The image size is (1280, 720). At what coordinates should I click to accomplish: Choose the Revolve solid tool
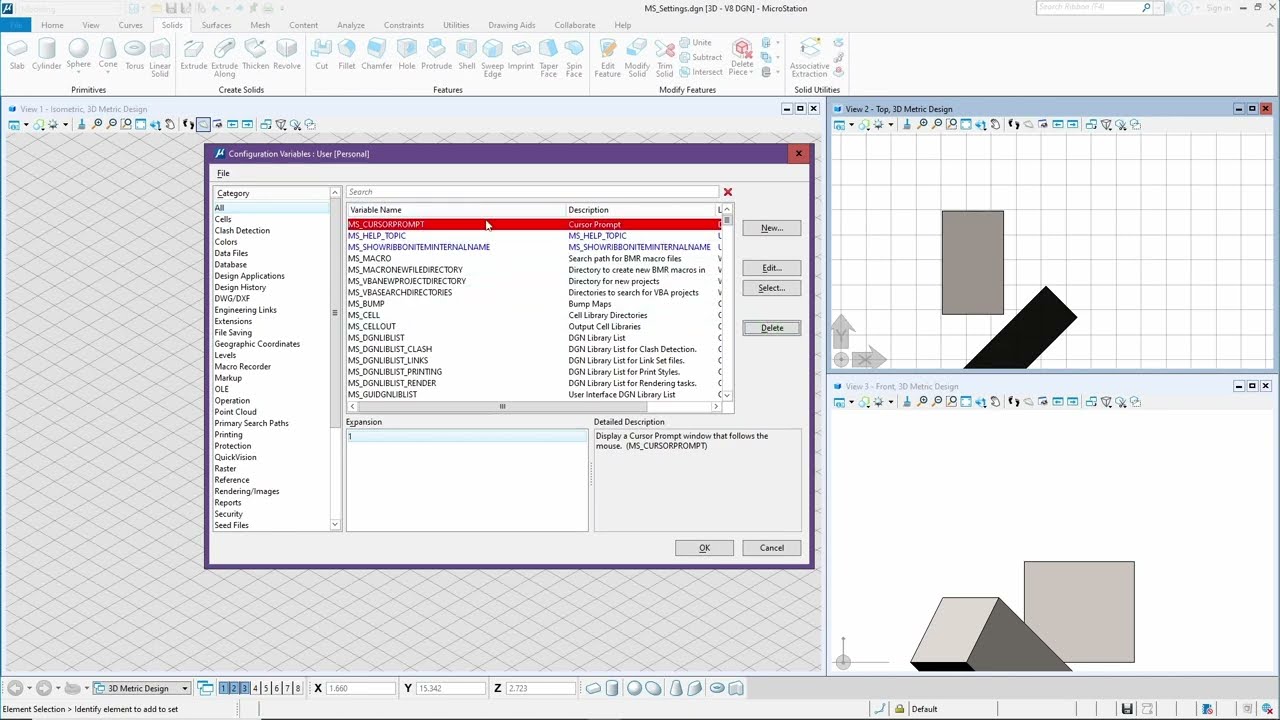(287, 55)
